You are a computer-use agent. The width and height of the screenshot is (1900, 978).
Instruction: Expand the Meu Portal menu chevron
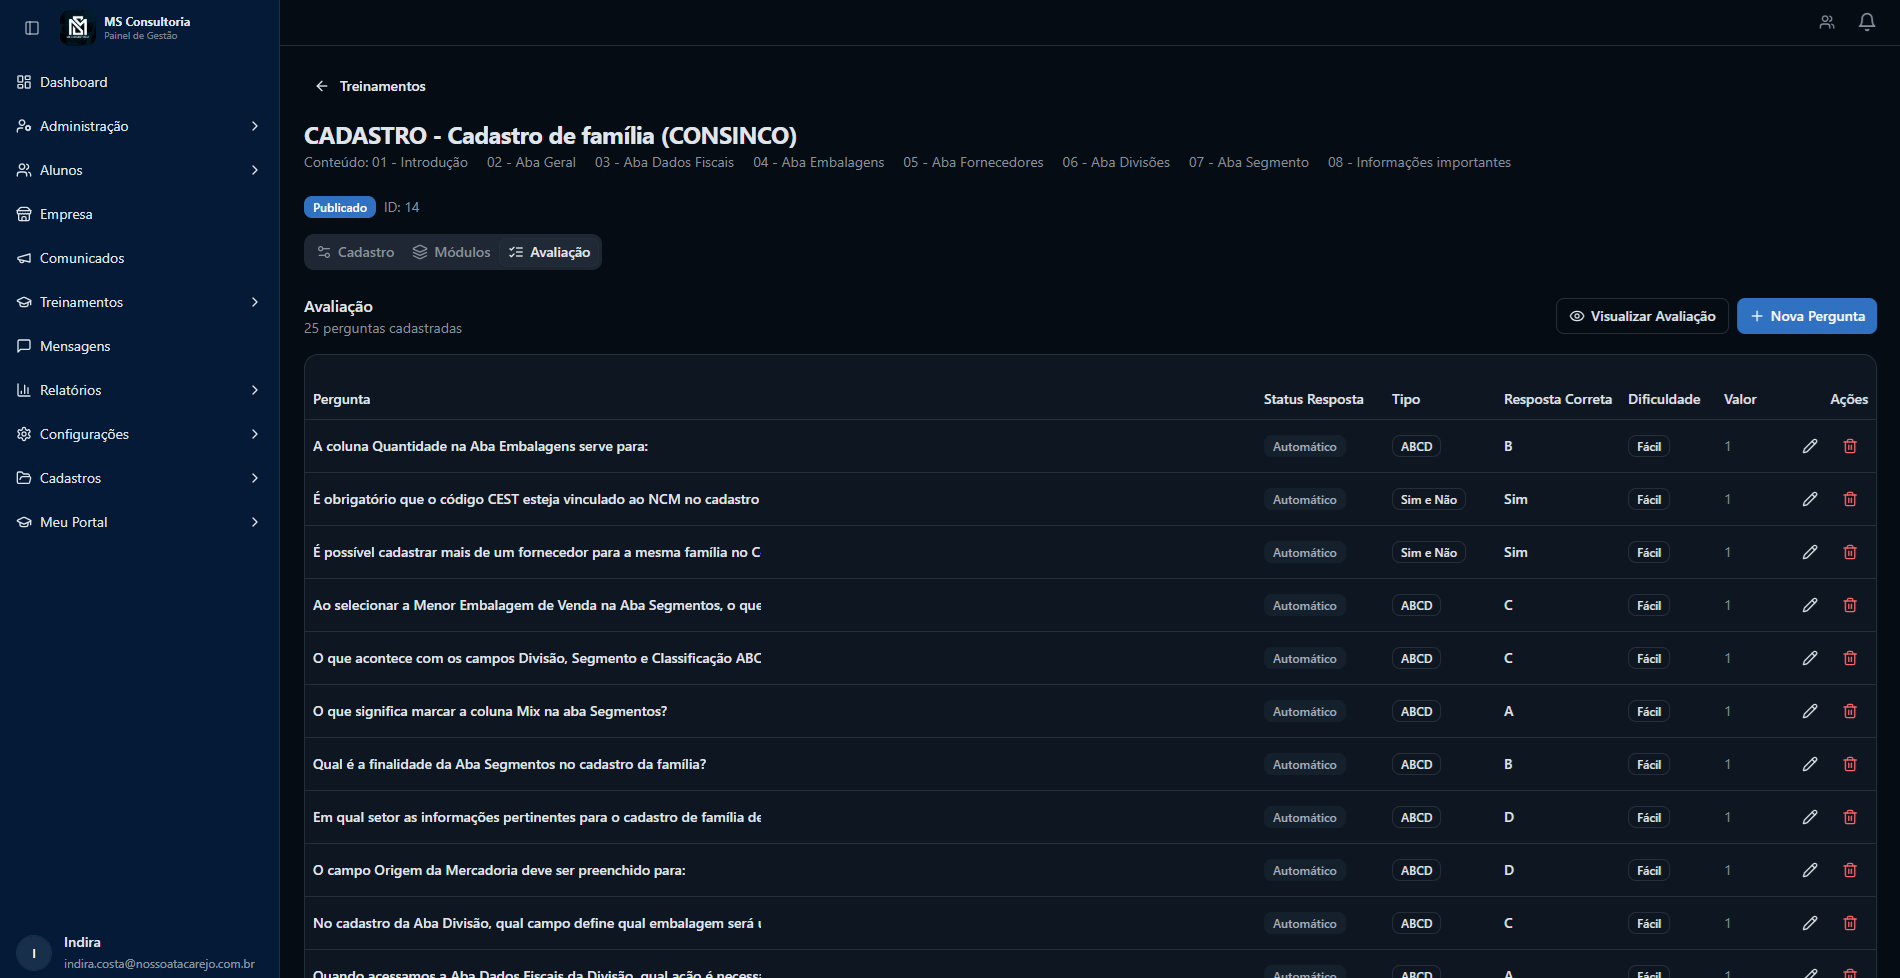coord(255,522)
